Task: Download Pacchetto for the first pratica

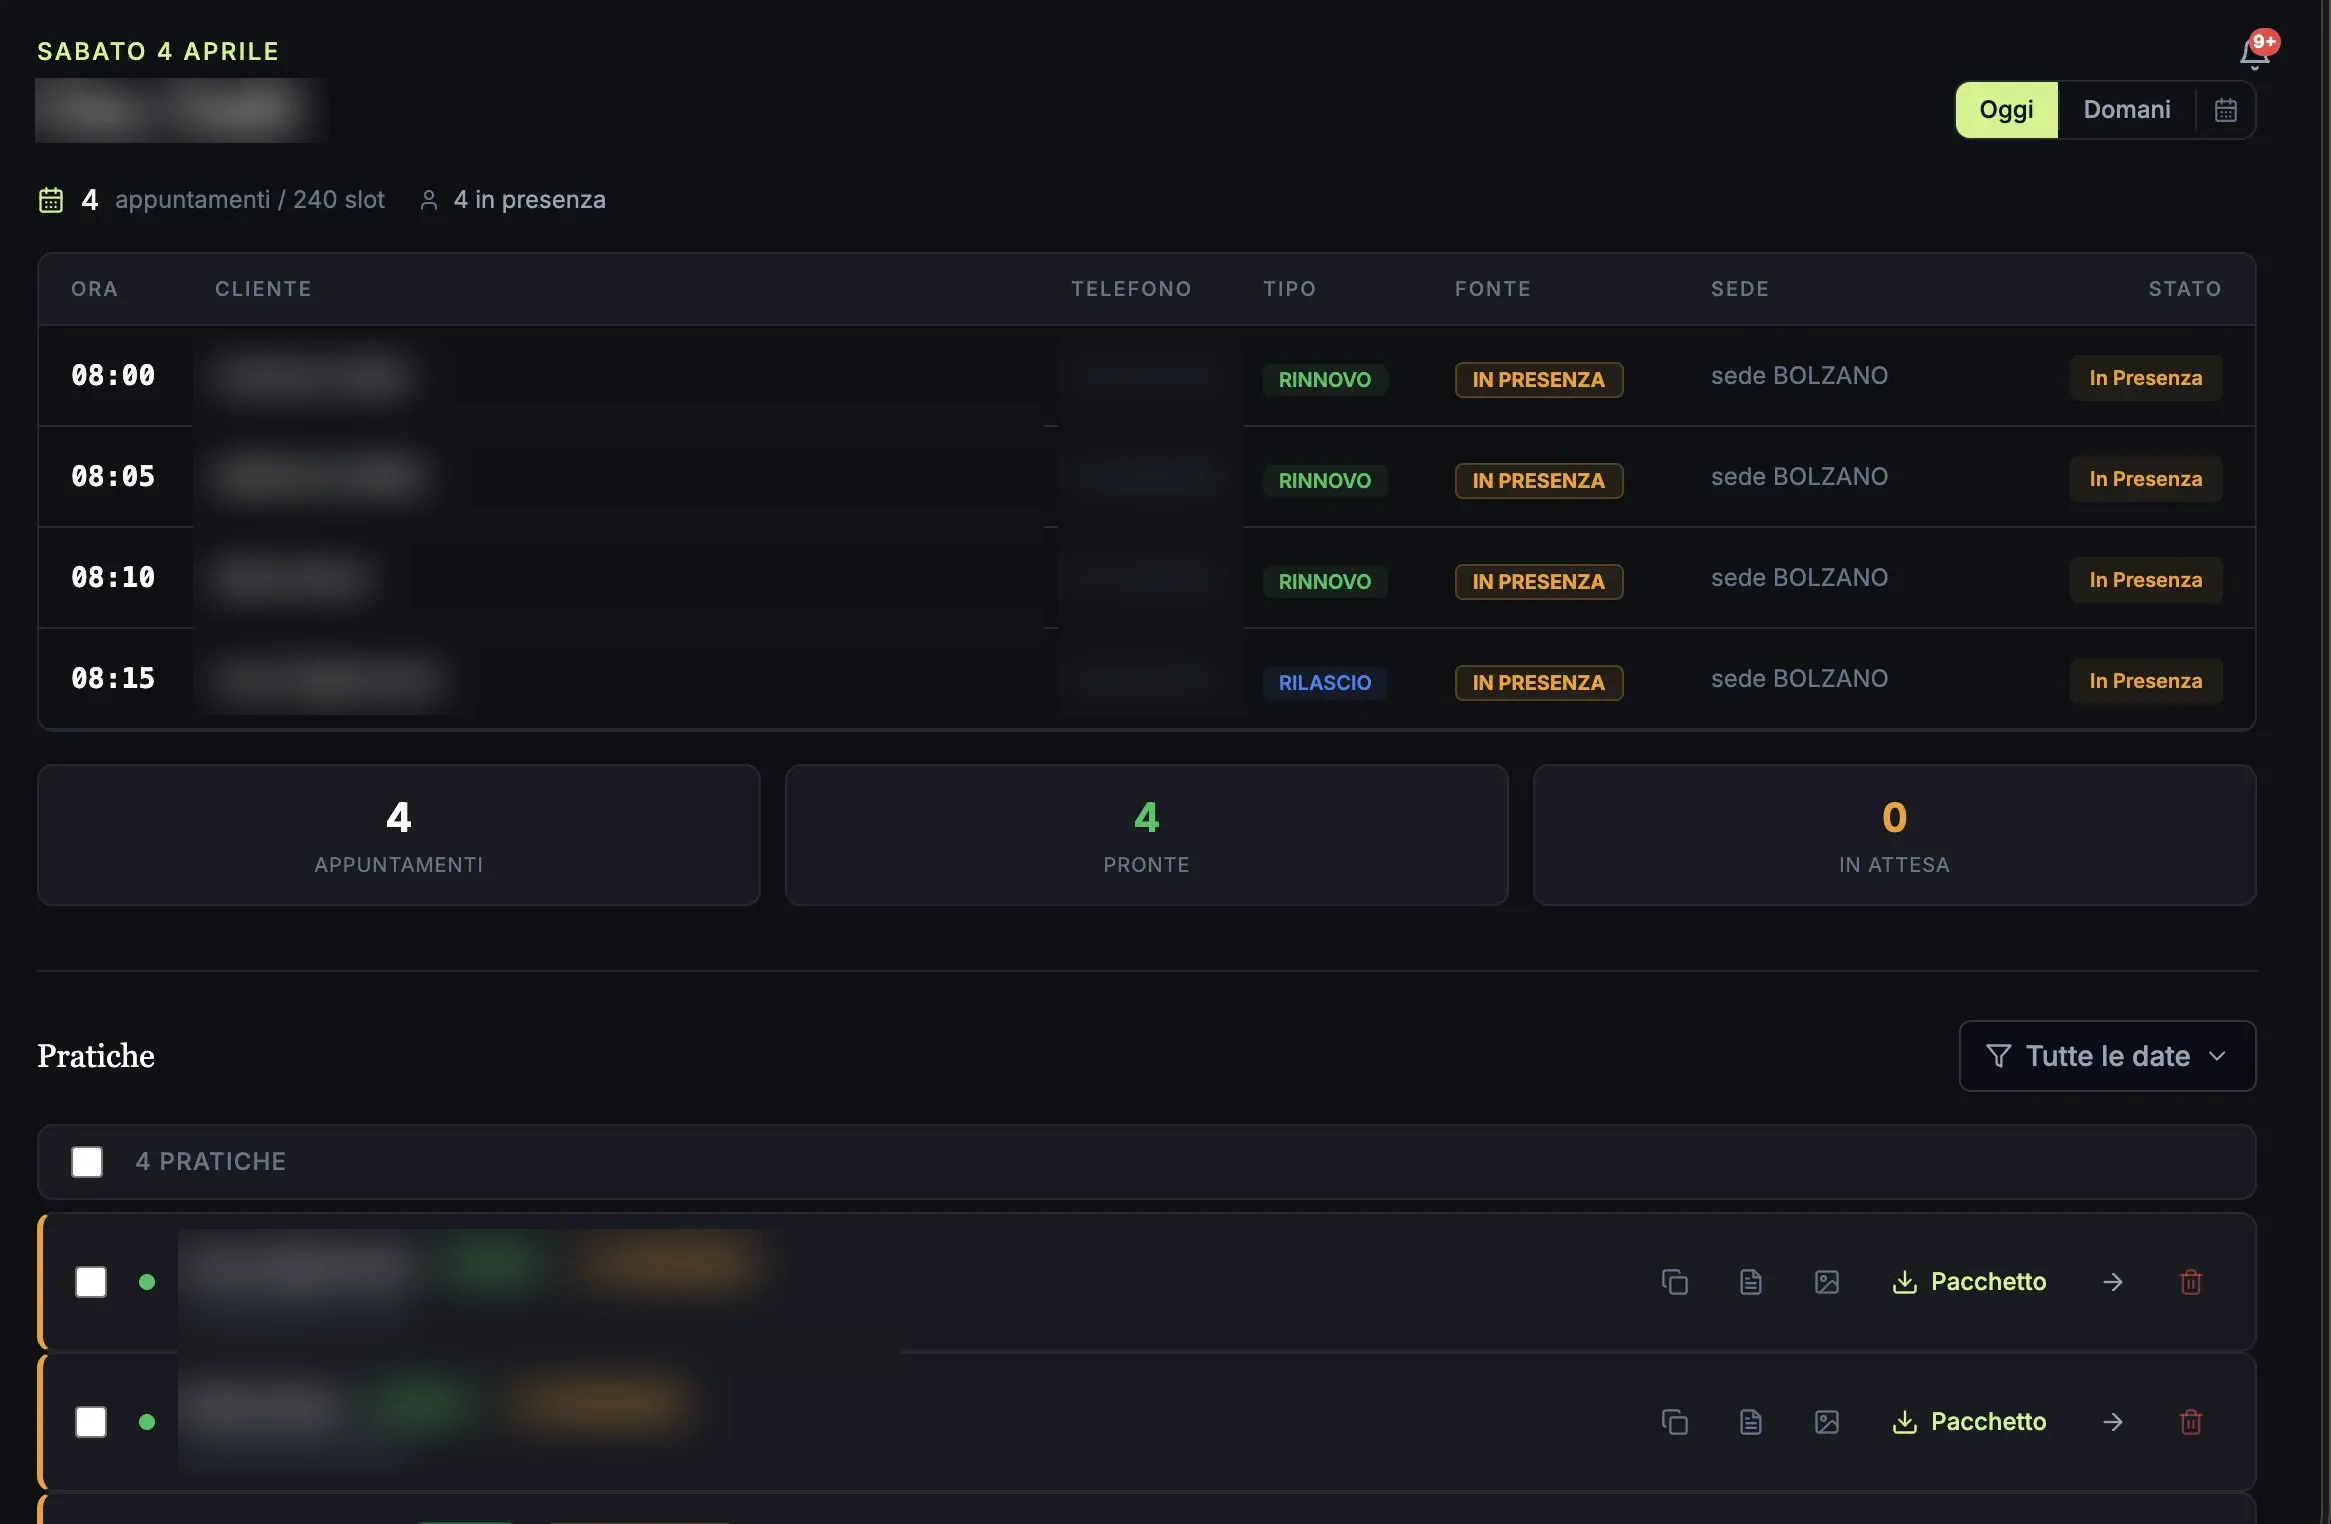Action: point(1969,1282)
